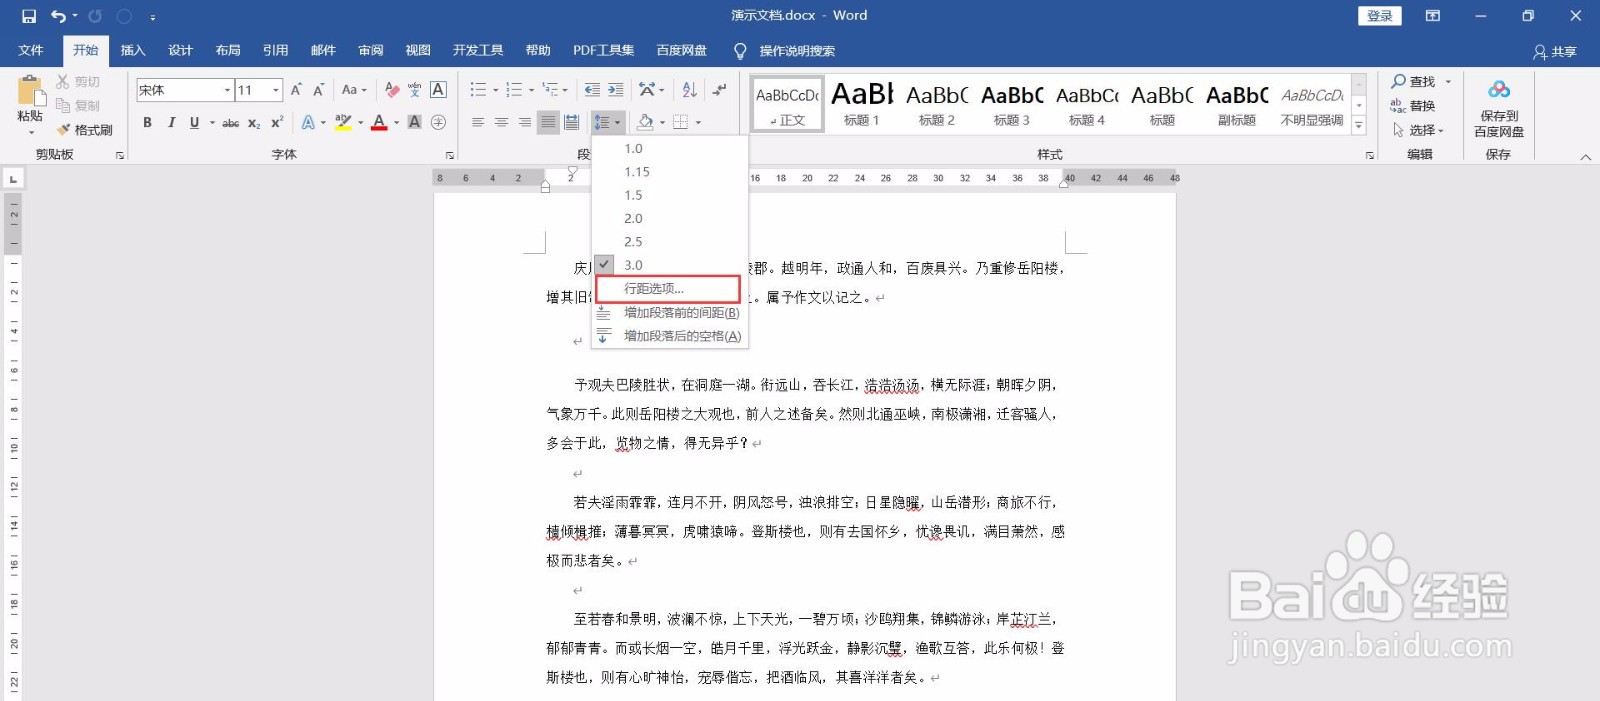Clear all formatting with eraser icon
1600x701 pixels.
click(x=392, y=90)
